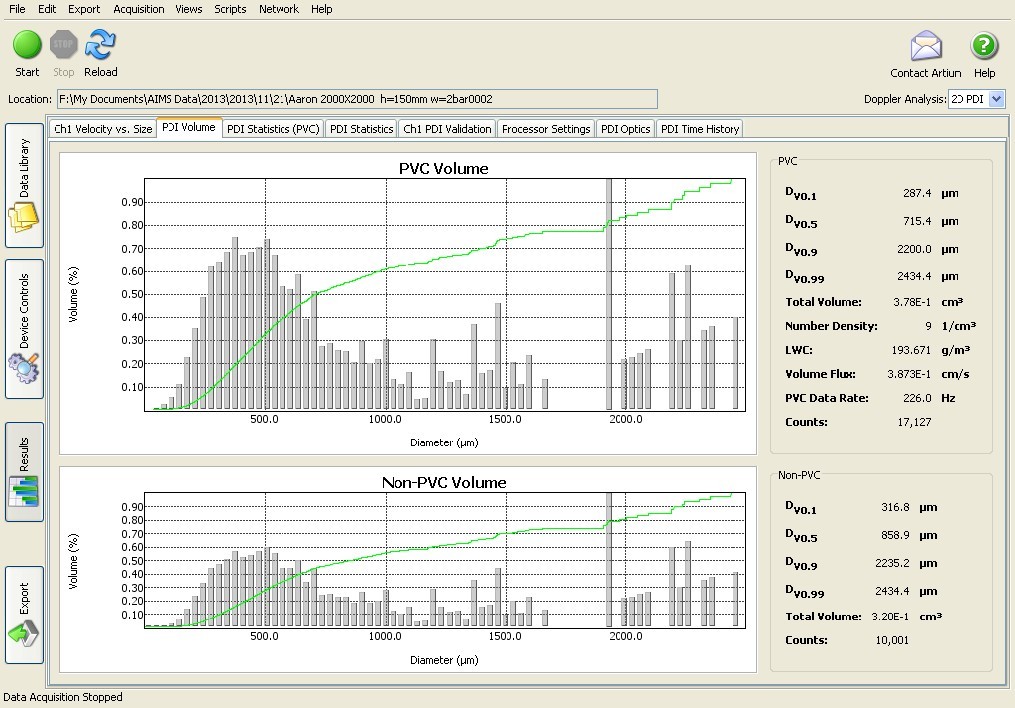The image size is (1015, 708).
Task: Open Contact Artium envelope icon
Action: pyautogui.click(x=925, y=47)
